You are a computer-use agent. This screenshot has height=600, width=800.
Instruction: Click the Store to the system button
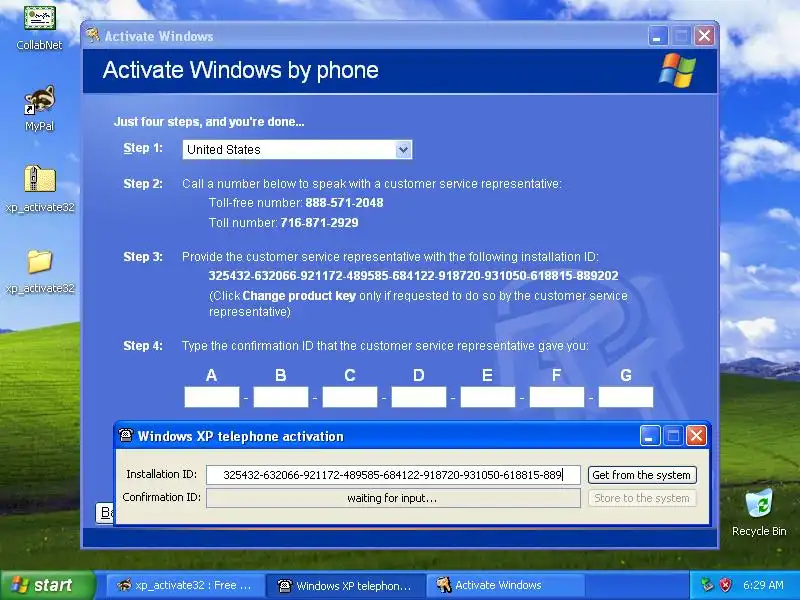tap(642, 498)
